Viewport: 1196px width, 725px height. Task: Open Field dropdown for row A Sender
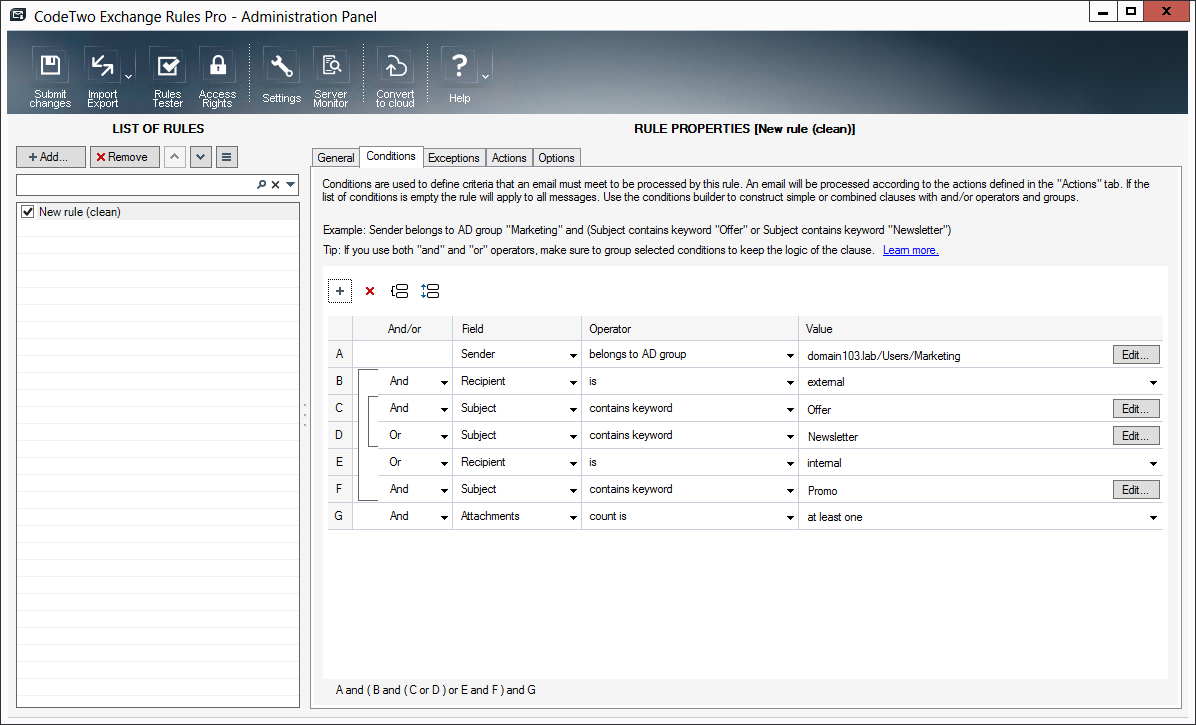[x=573, y=355]
